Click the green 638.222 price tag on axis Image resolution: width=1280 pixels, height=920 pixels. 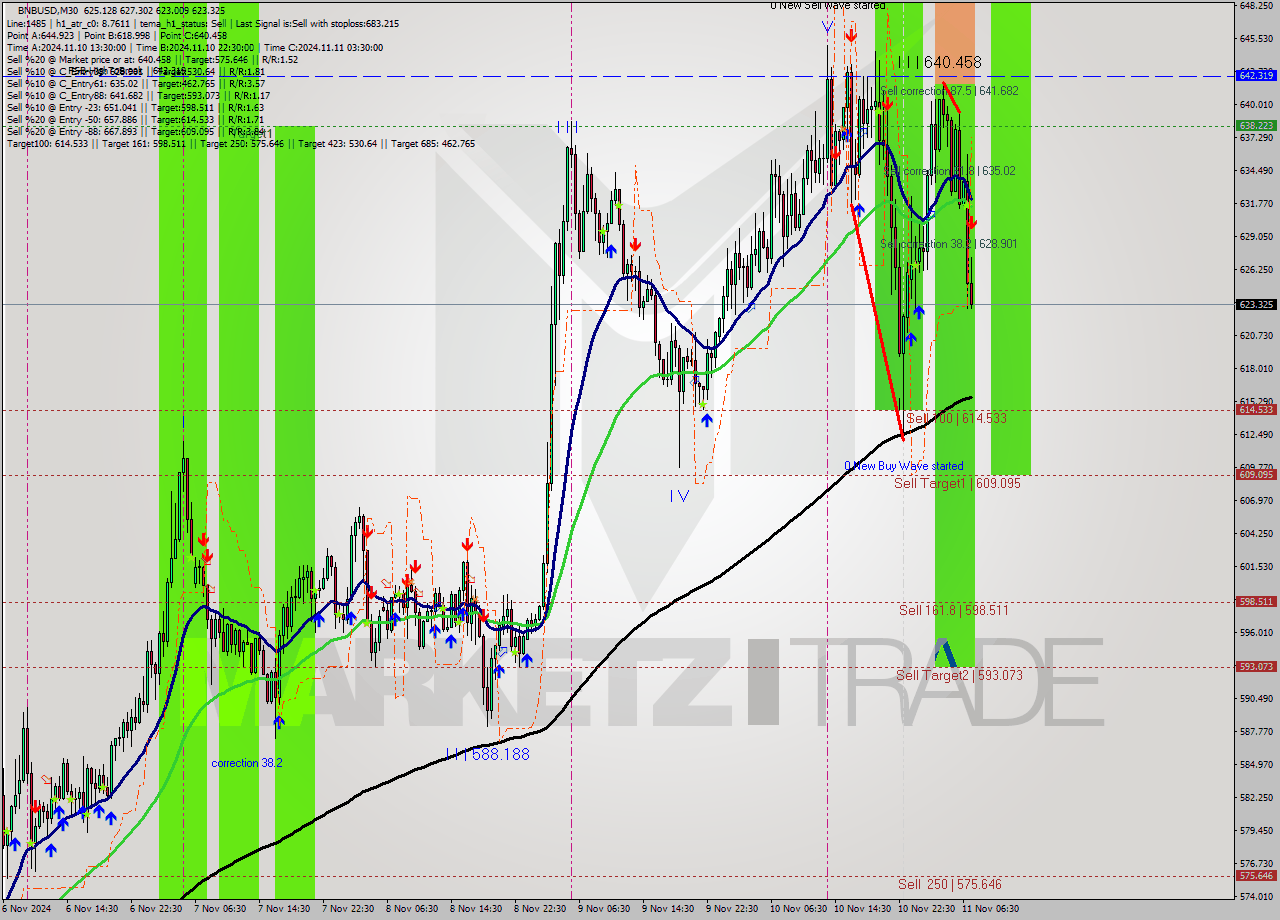1256,125
